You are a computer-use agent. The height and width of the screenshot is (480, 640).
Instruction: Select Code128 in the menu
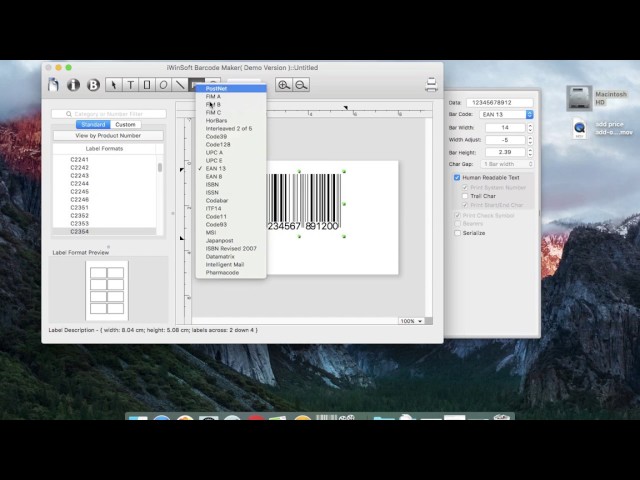click(x=231, y=144)
